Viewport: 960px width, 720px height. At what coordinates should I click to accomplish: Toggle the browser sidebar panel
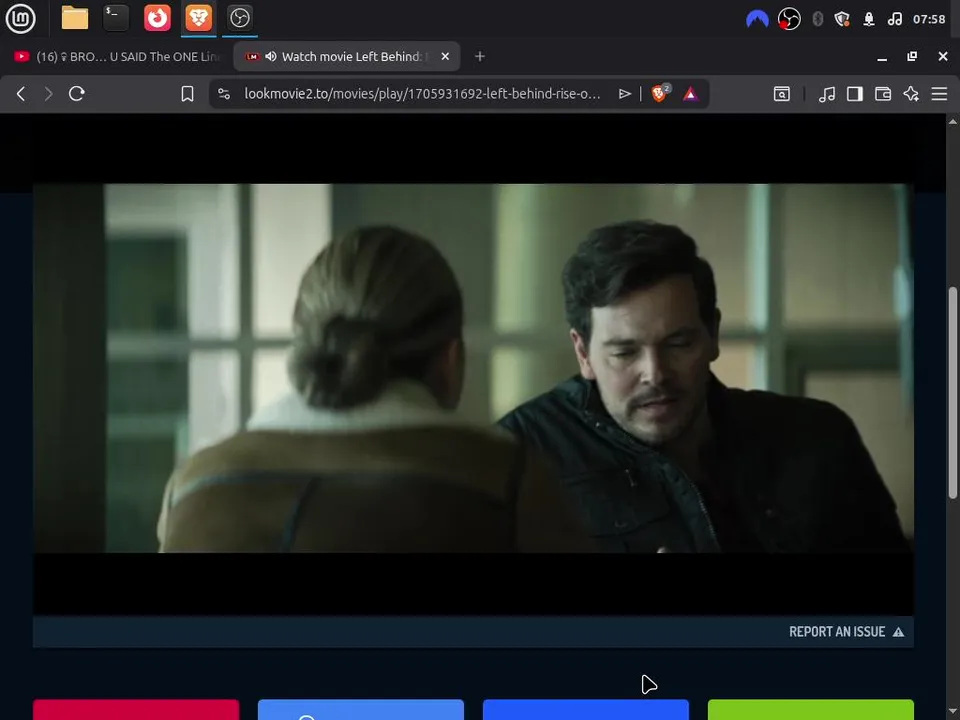(x=855, y=94)
